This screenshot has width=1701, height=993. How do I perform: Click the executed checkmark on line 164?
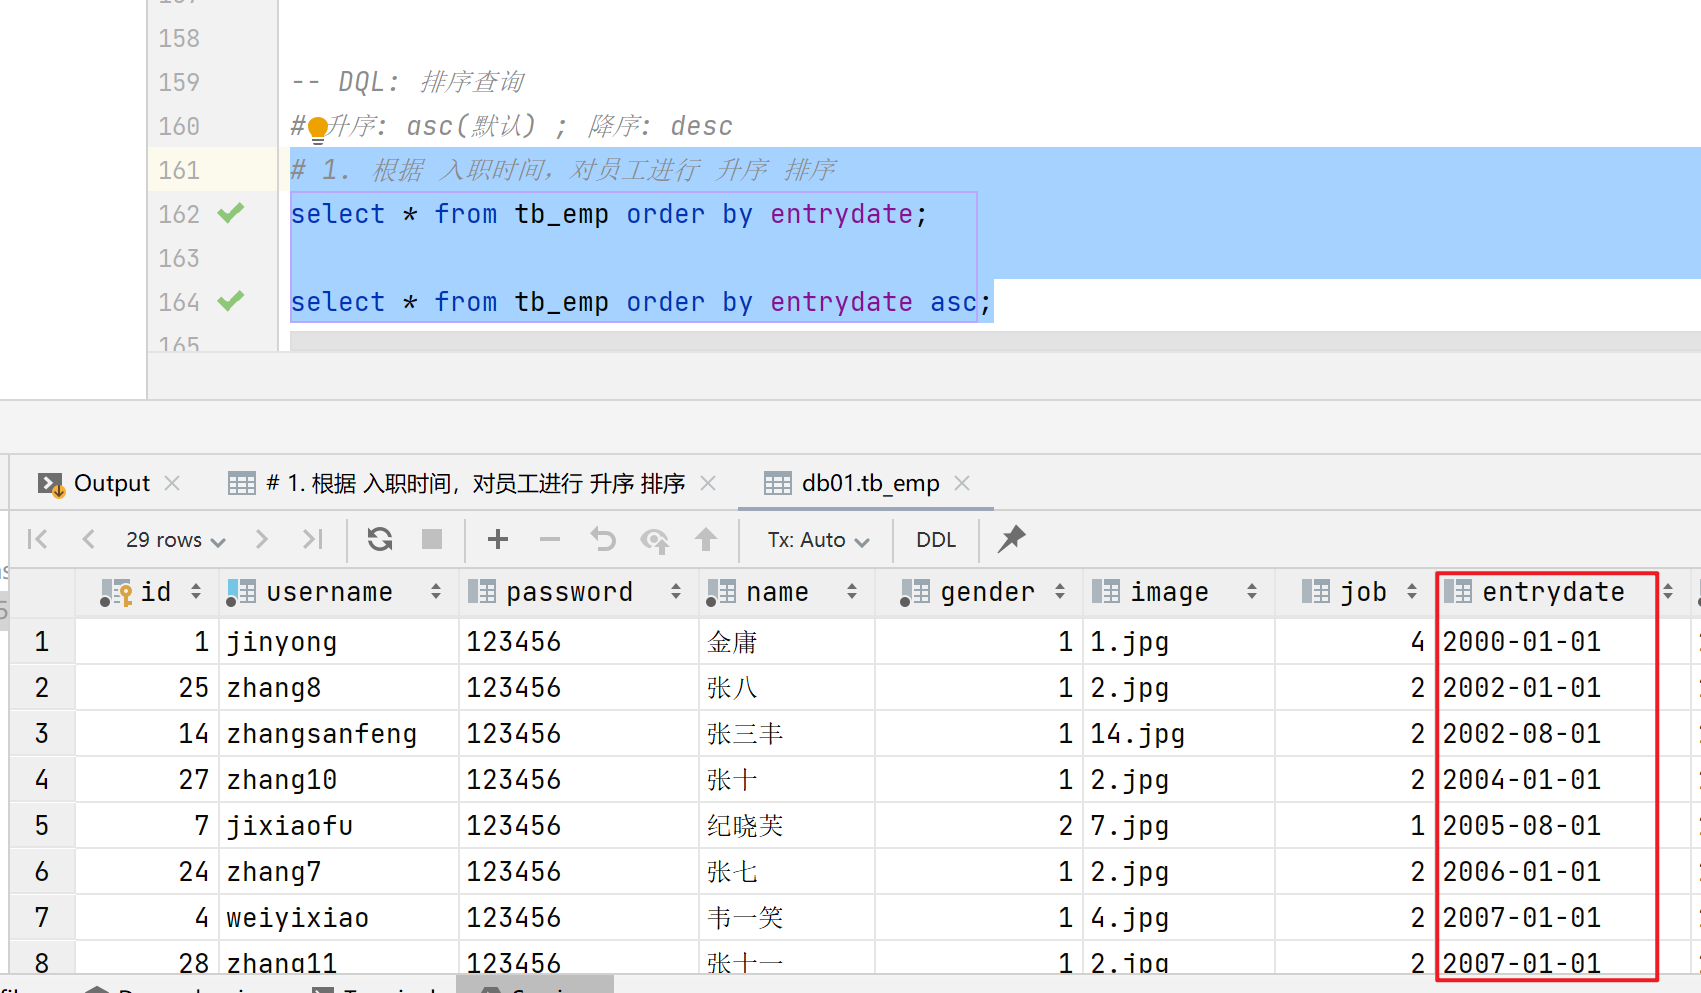pyautogui.click(x=231, y=301)
